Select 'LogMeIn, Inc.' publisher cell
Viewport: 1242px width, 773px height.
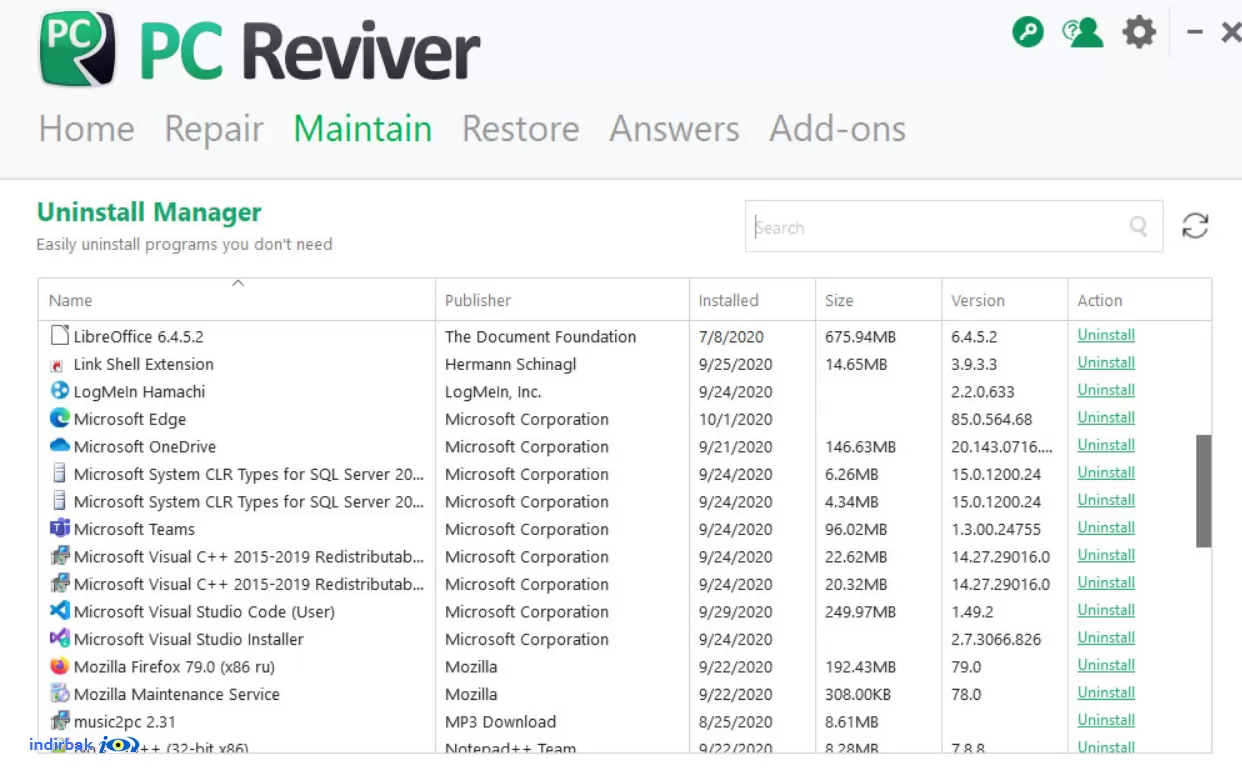pos(493,392)
